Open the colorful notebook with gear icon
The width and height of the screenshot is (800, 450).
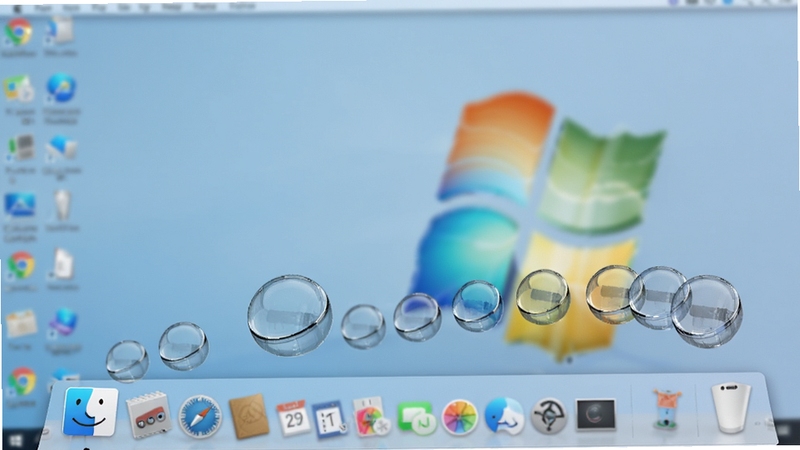click(370, 417)
